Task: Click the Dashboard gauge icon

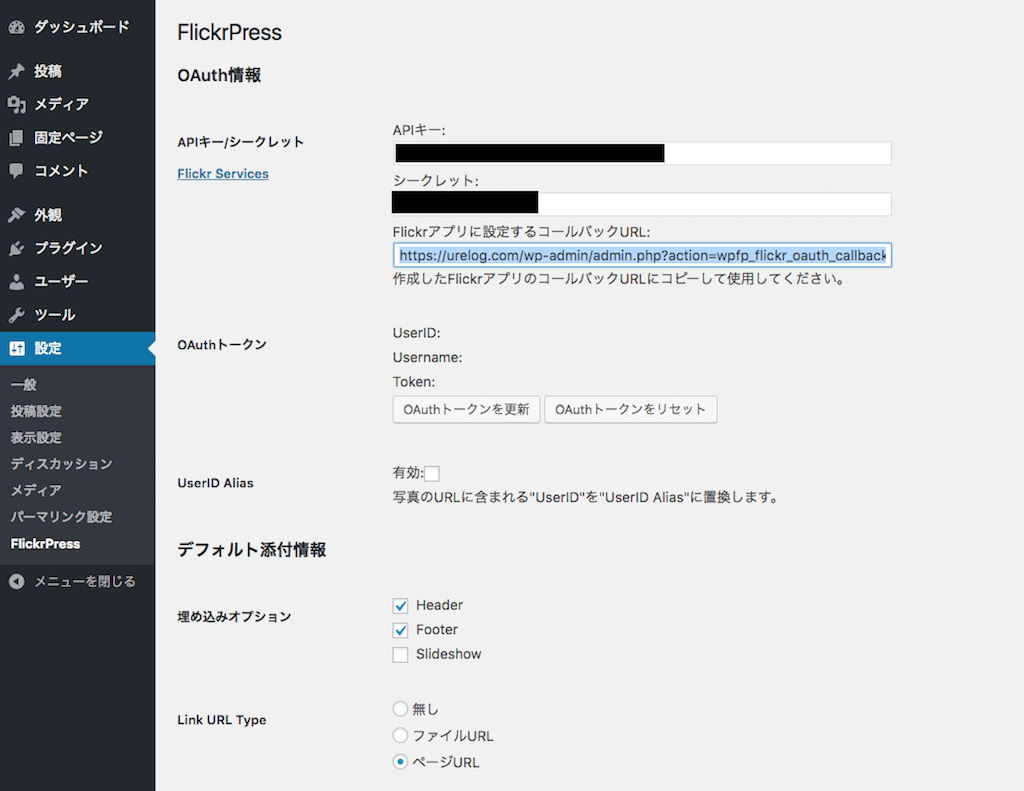Action: (x=16, y=27)
